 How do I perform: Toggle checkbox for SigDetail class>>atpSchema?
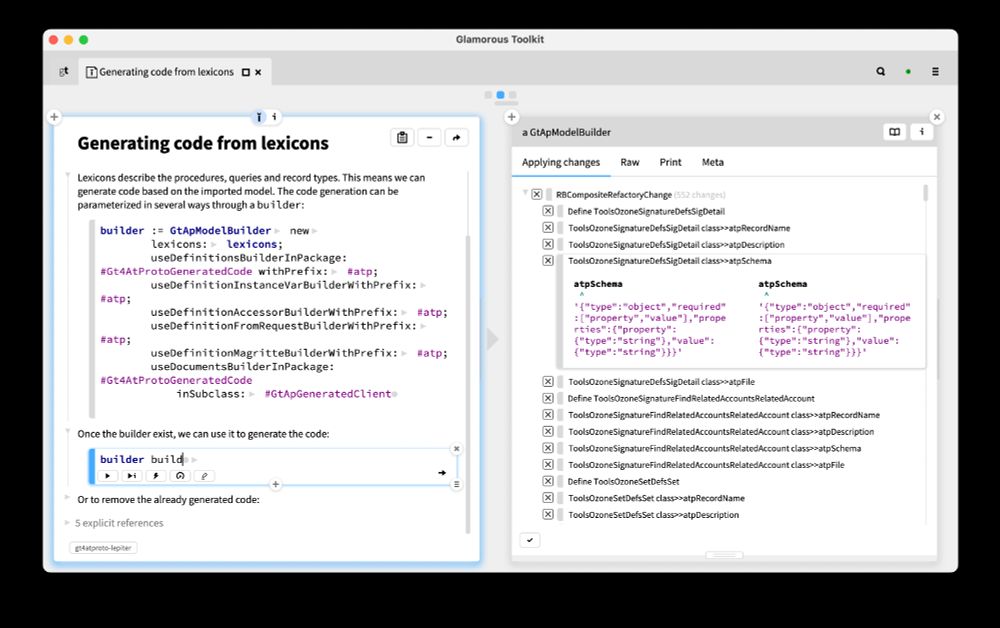(x=548, y=261)
